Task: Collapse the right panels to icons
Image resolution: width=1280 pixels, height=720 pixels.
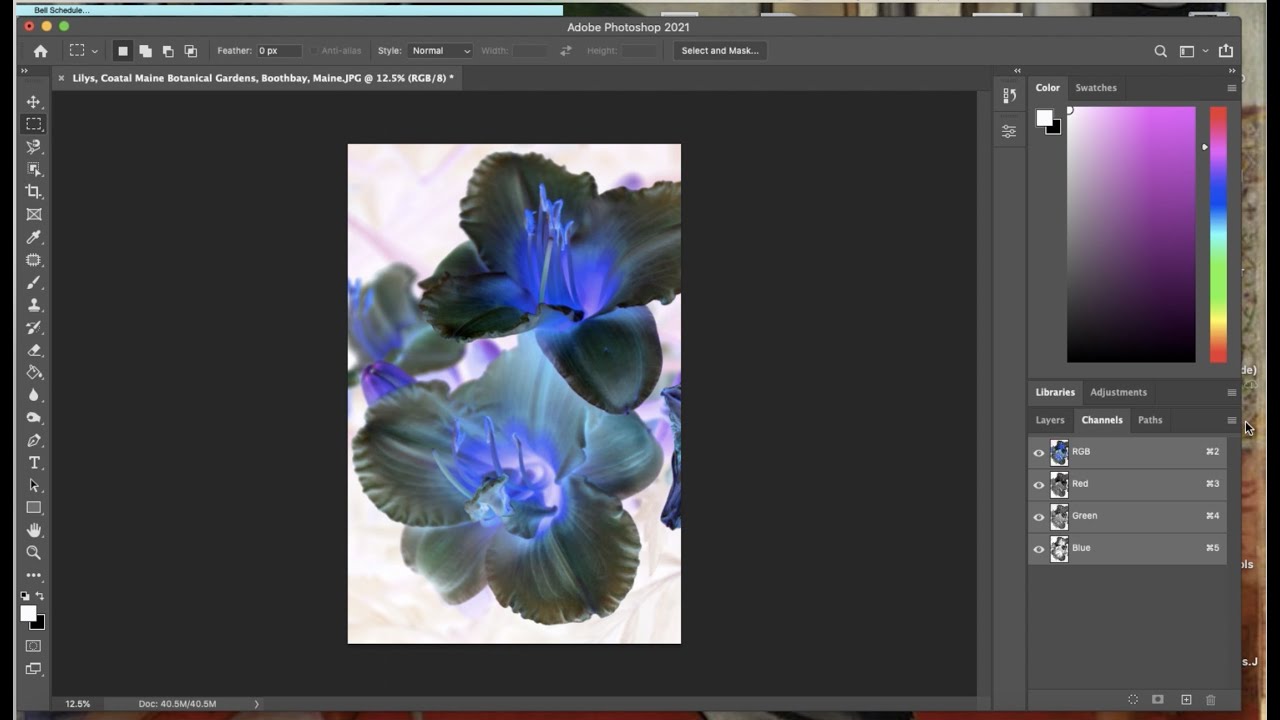Action: click(x=1232, y=71)
